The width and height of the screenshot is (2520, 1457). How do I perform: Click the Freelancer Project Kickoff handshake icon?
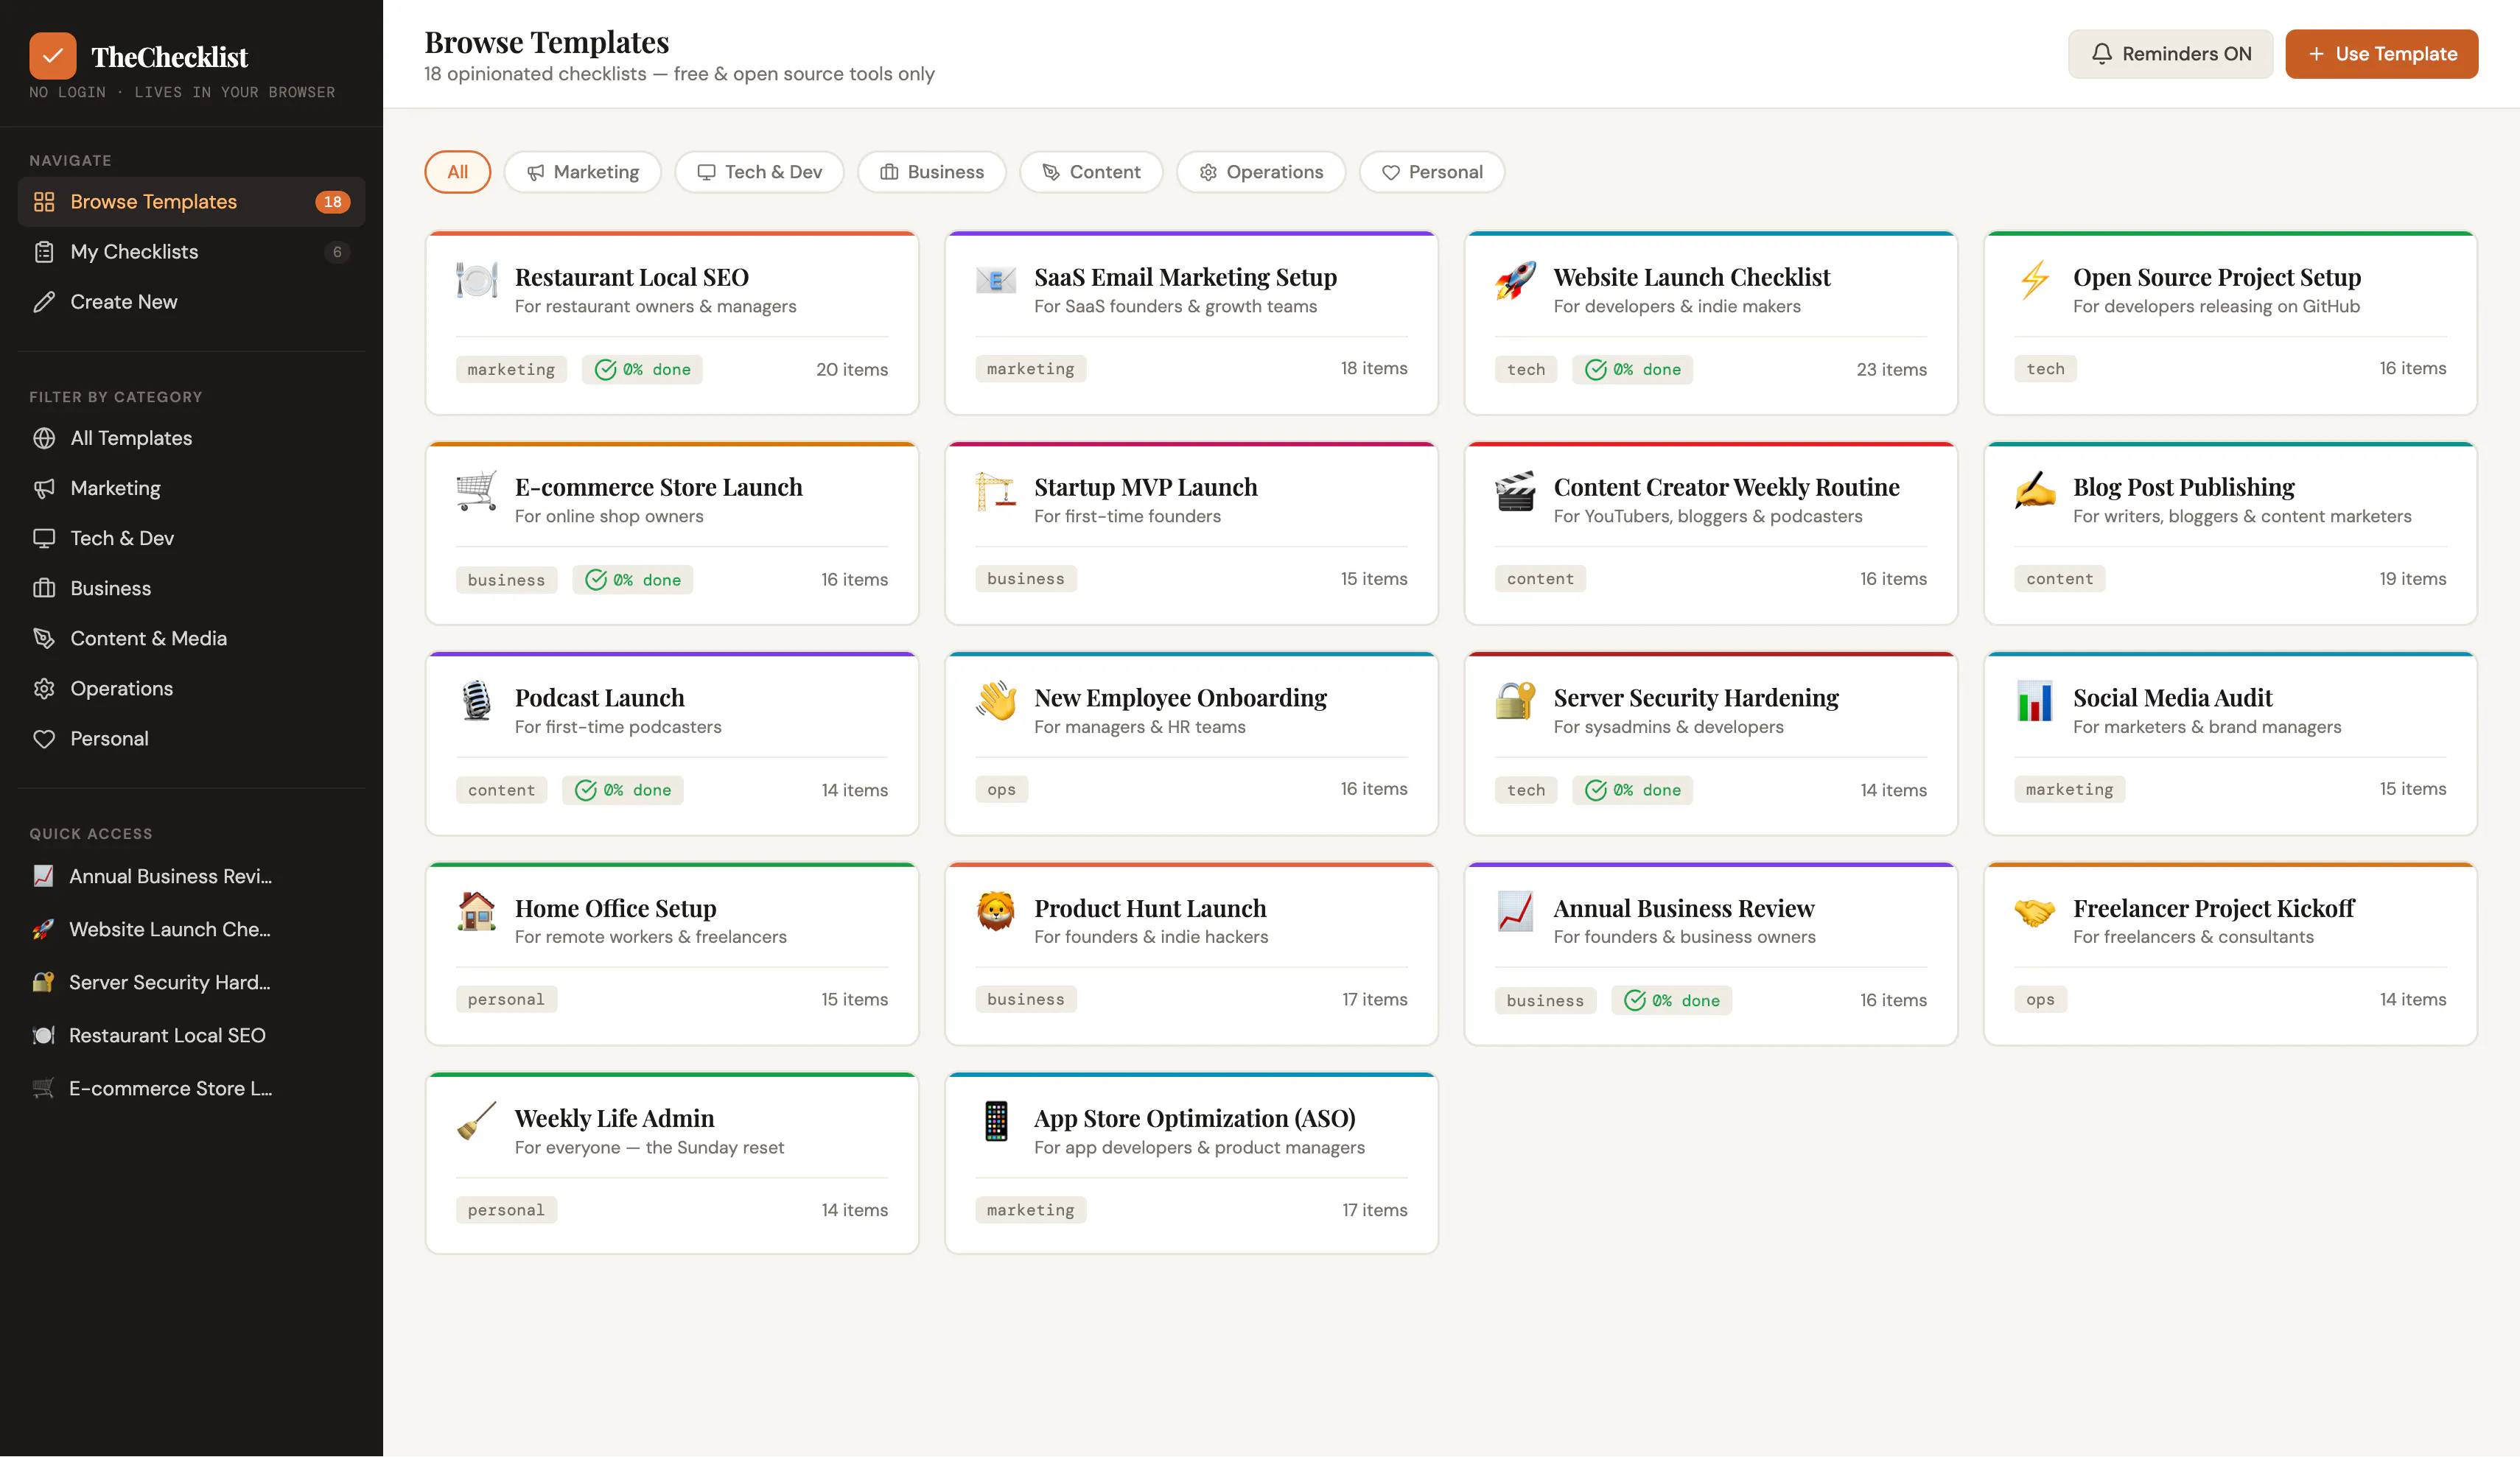coord(2035,911)
